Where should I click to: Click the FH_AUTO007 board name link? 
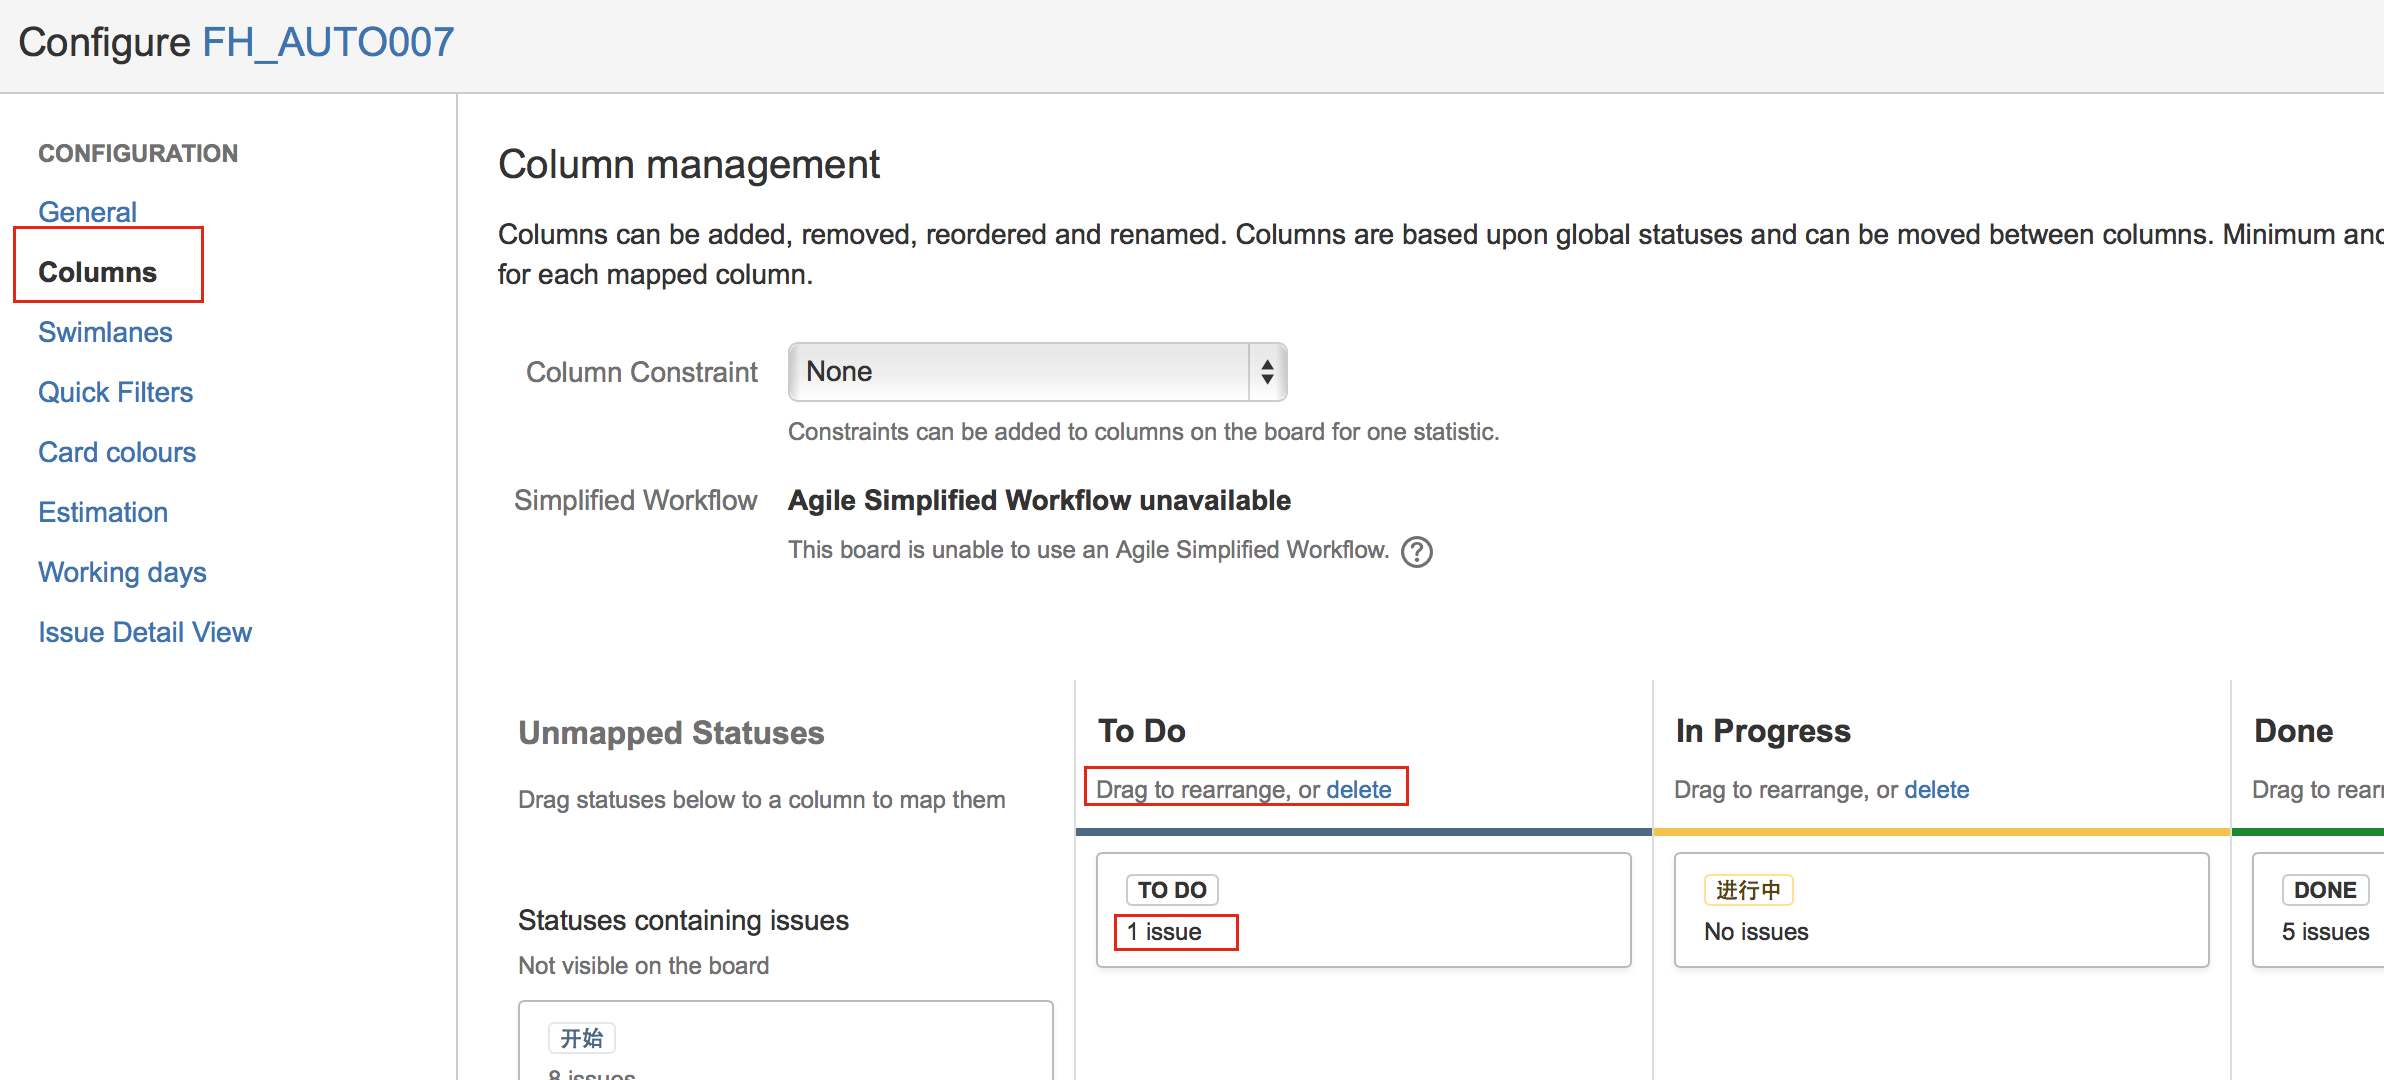[328, 42]
